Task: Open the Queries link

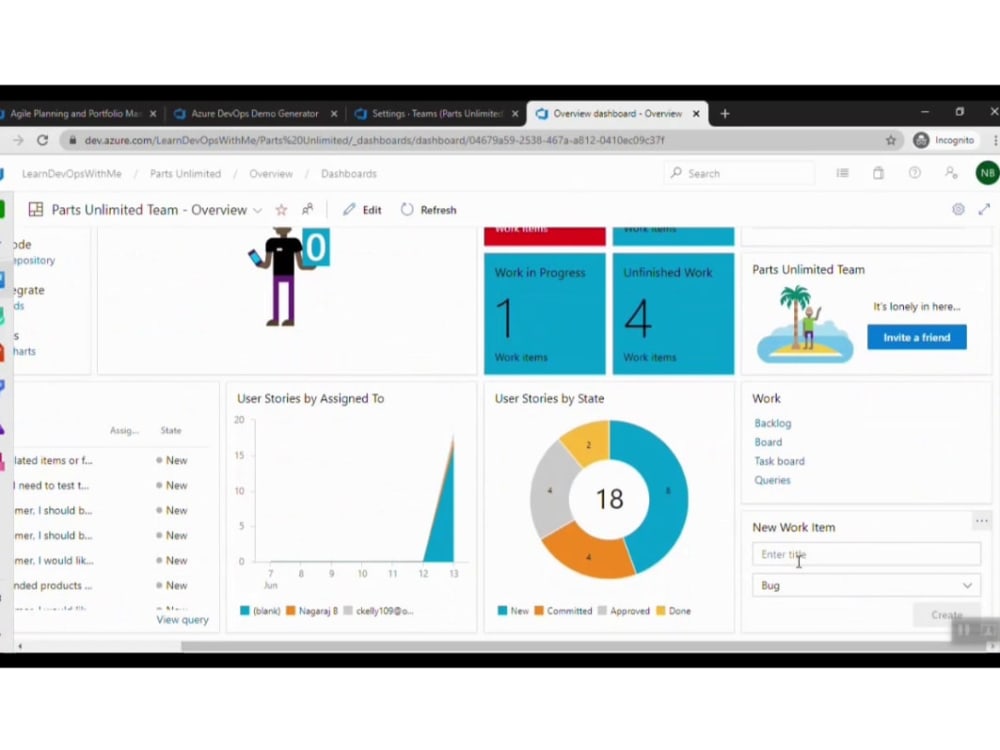Action: tap(772, 480)
